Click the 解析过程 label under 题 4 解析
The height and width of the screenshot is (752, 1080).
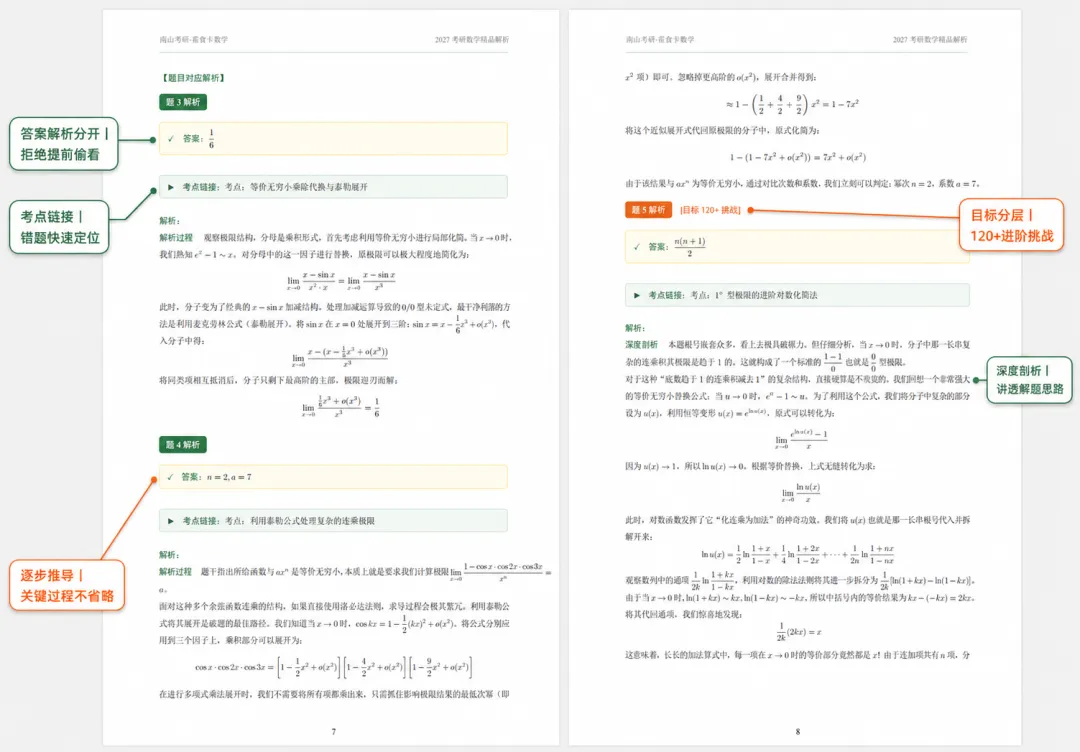click(x=176, y=572)
